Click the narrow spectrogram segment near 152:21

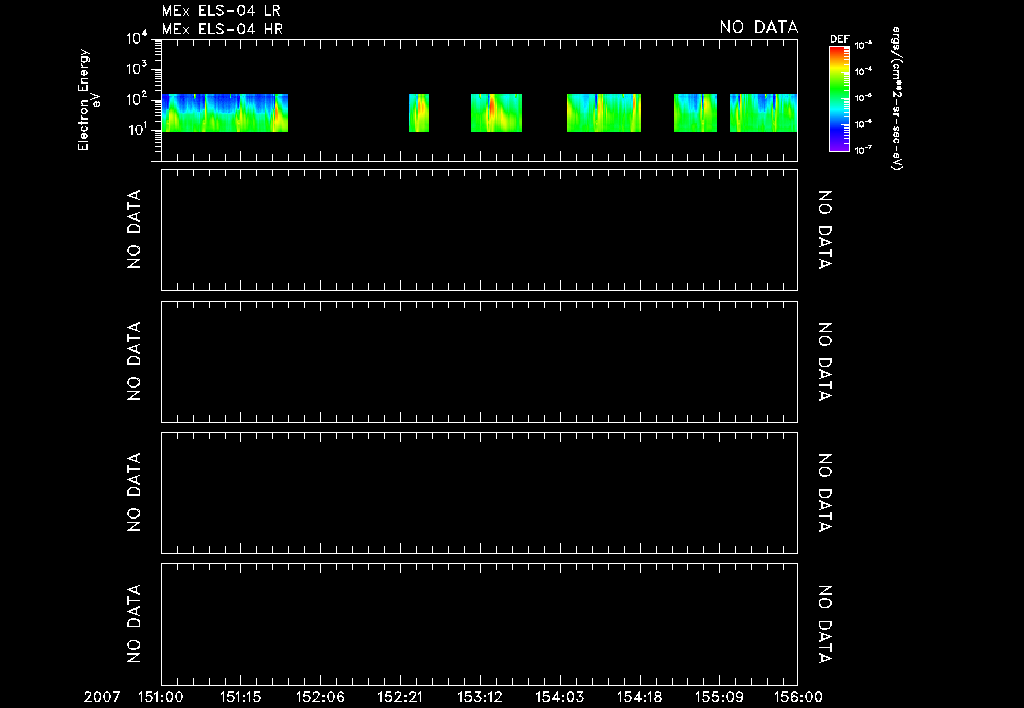tap(419, 113)
